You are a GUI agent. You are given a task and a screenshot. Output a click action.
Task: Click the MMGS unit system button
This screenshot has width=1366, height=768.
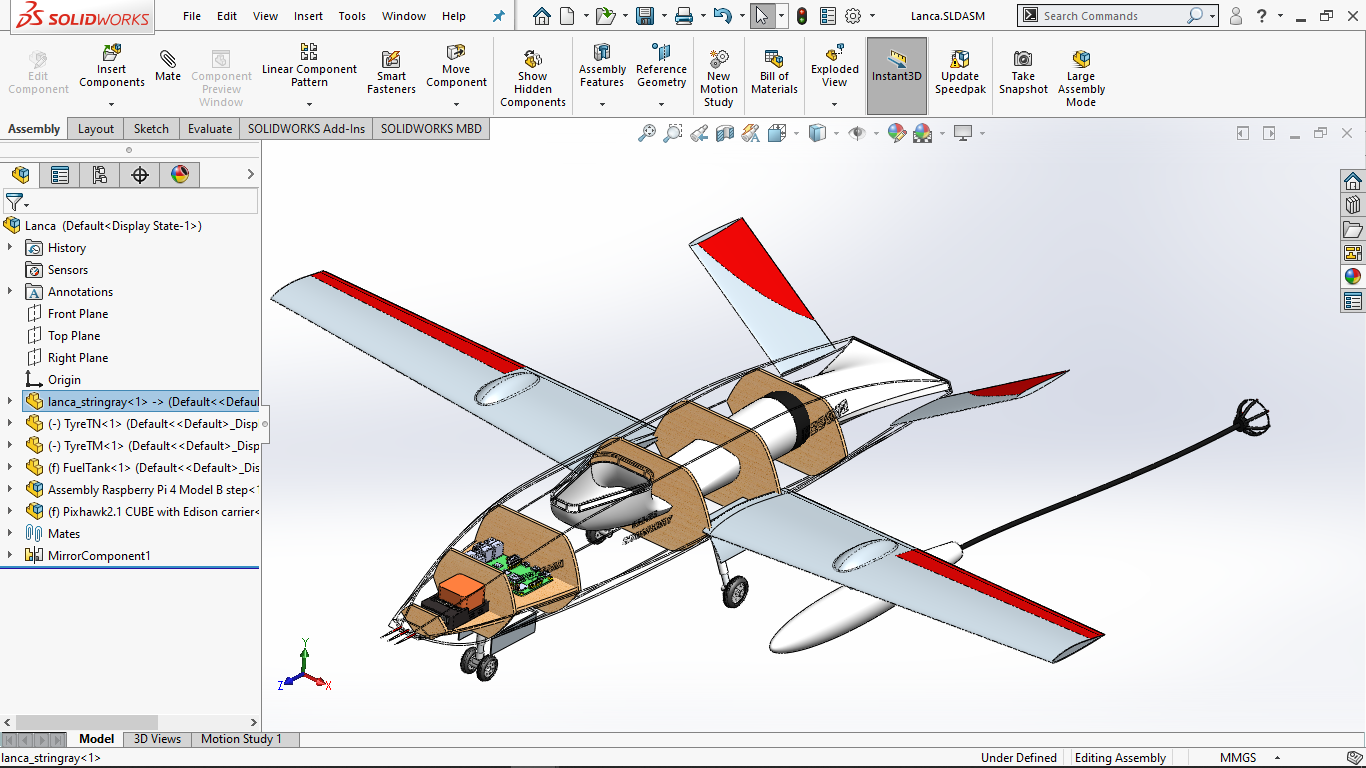tap(1238, 758)
